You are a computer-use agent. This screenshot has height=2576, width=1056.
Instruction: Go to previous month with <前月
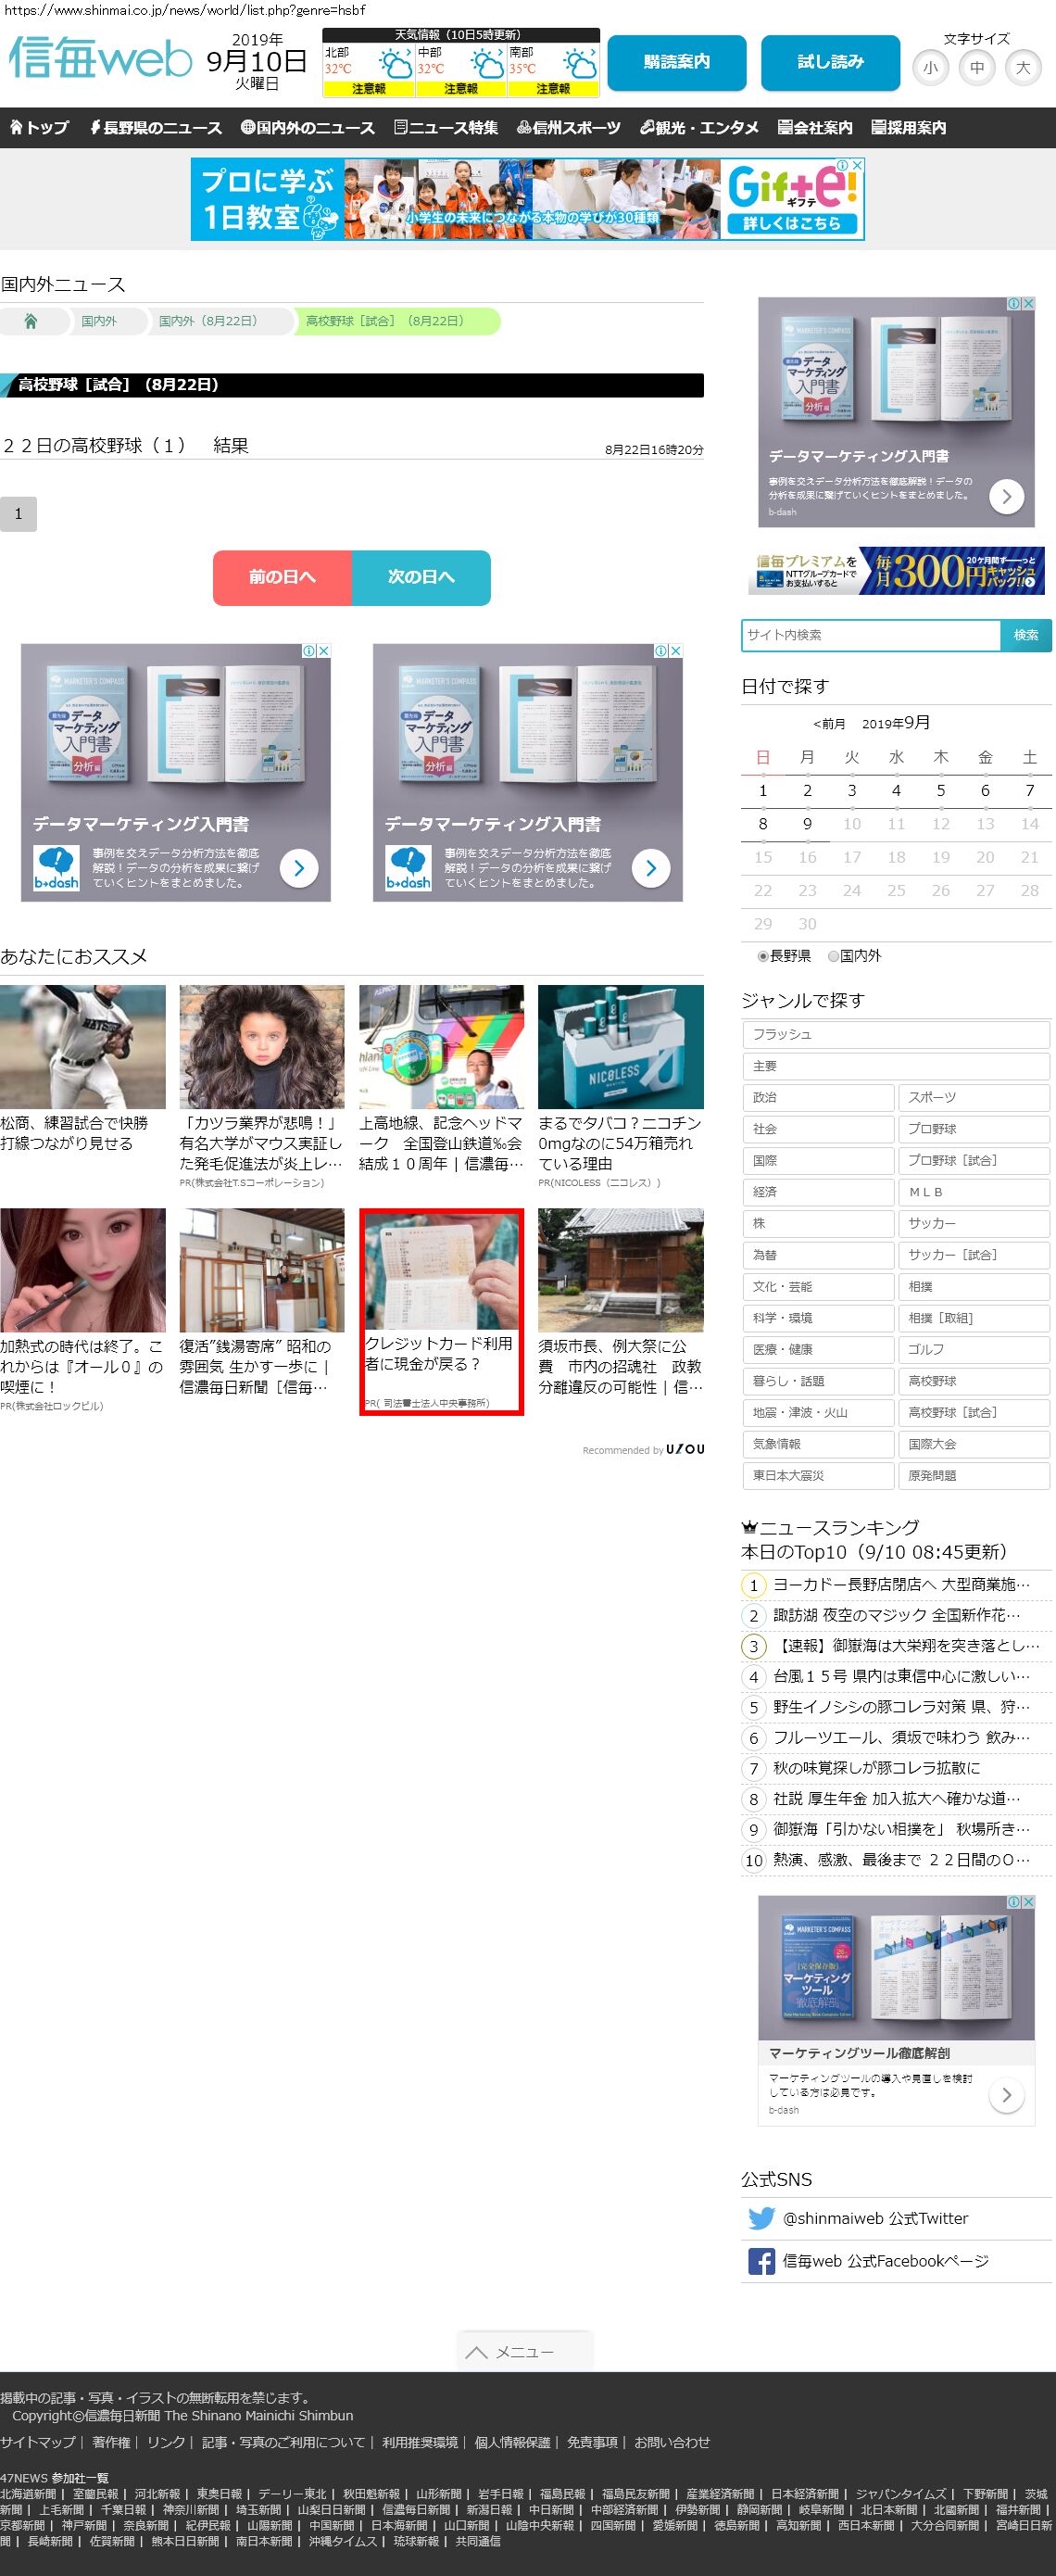[829, 724]
